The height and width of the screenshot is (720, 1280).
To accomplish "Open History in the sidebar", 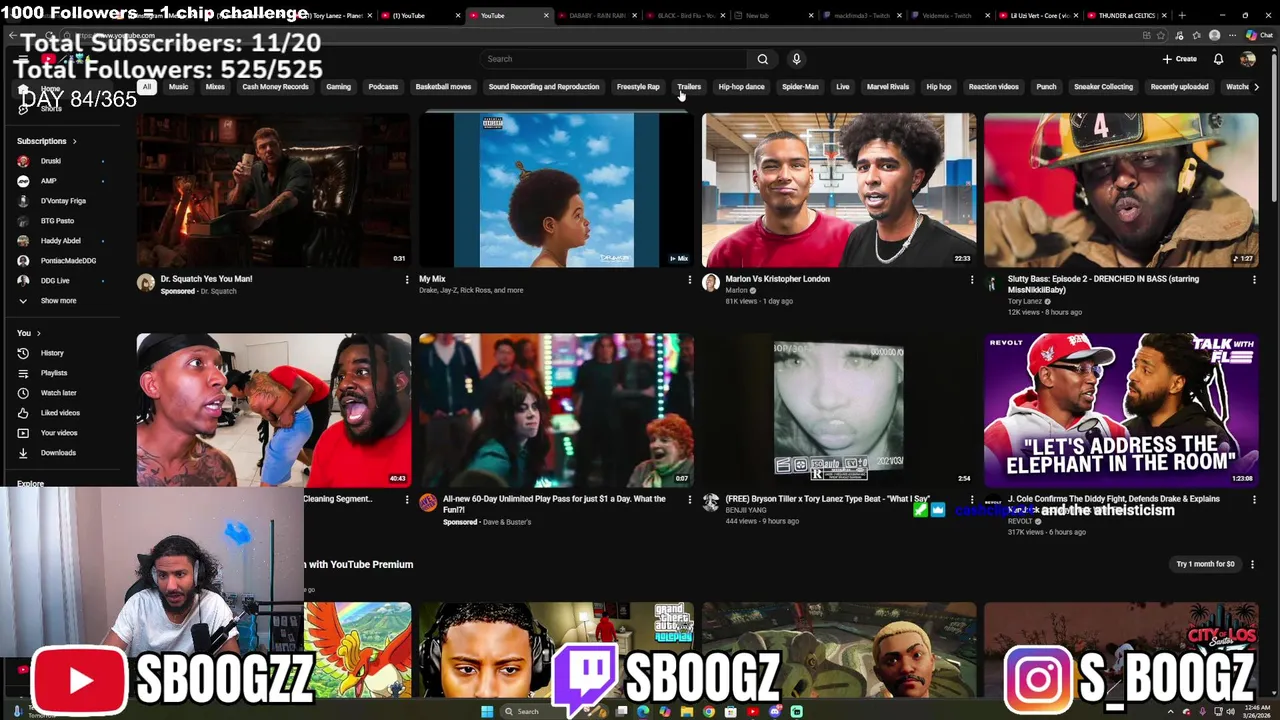I will click(x=52, y=353).
